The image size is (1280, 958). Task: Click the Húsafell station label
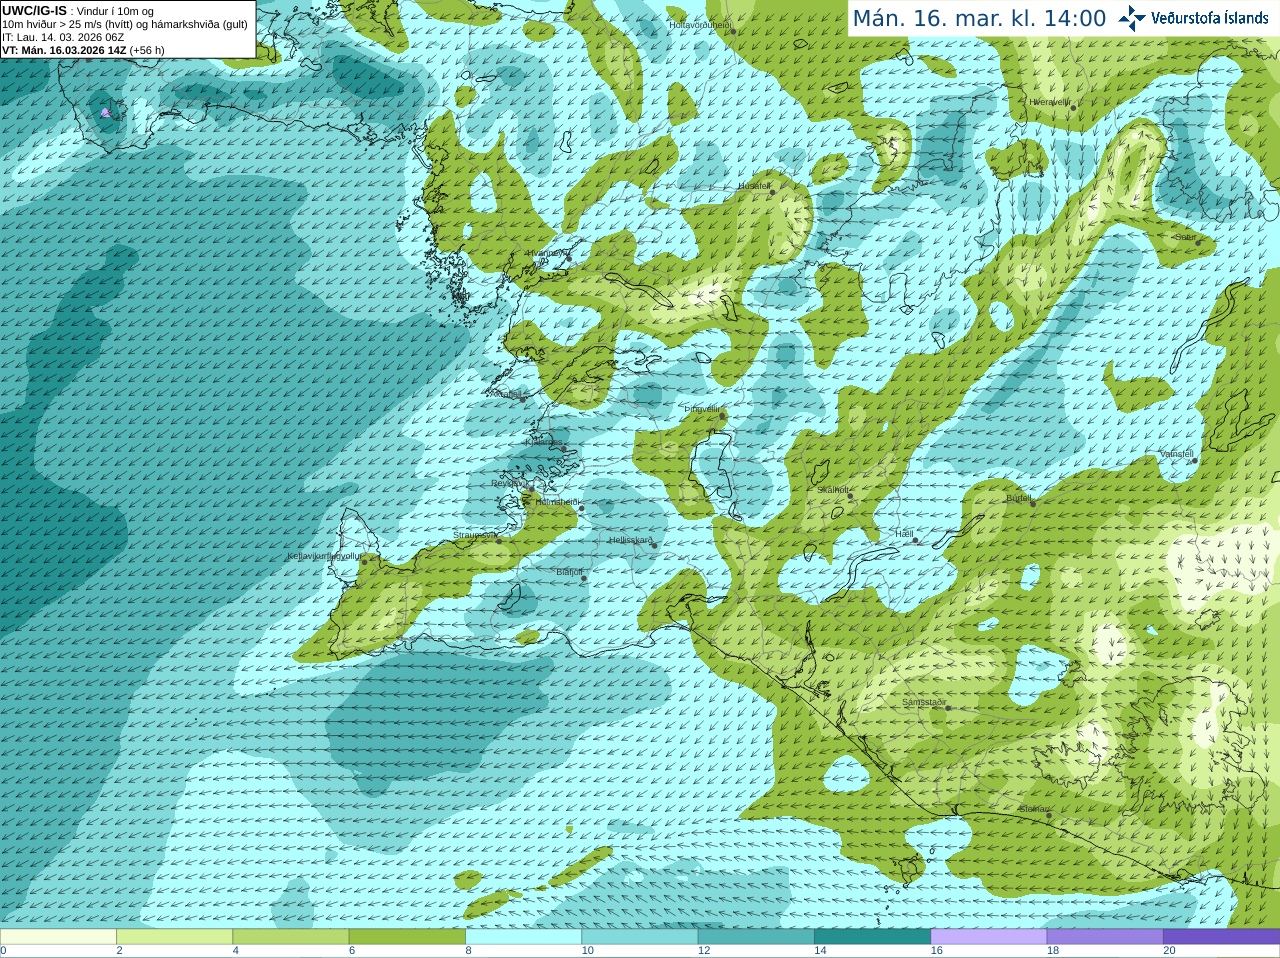point(754,186)
